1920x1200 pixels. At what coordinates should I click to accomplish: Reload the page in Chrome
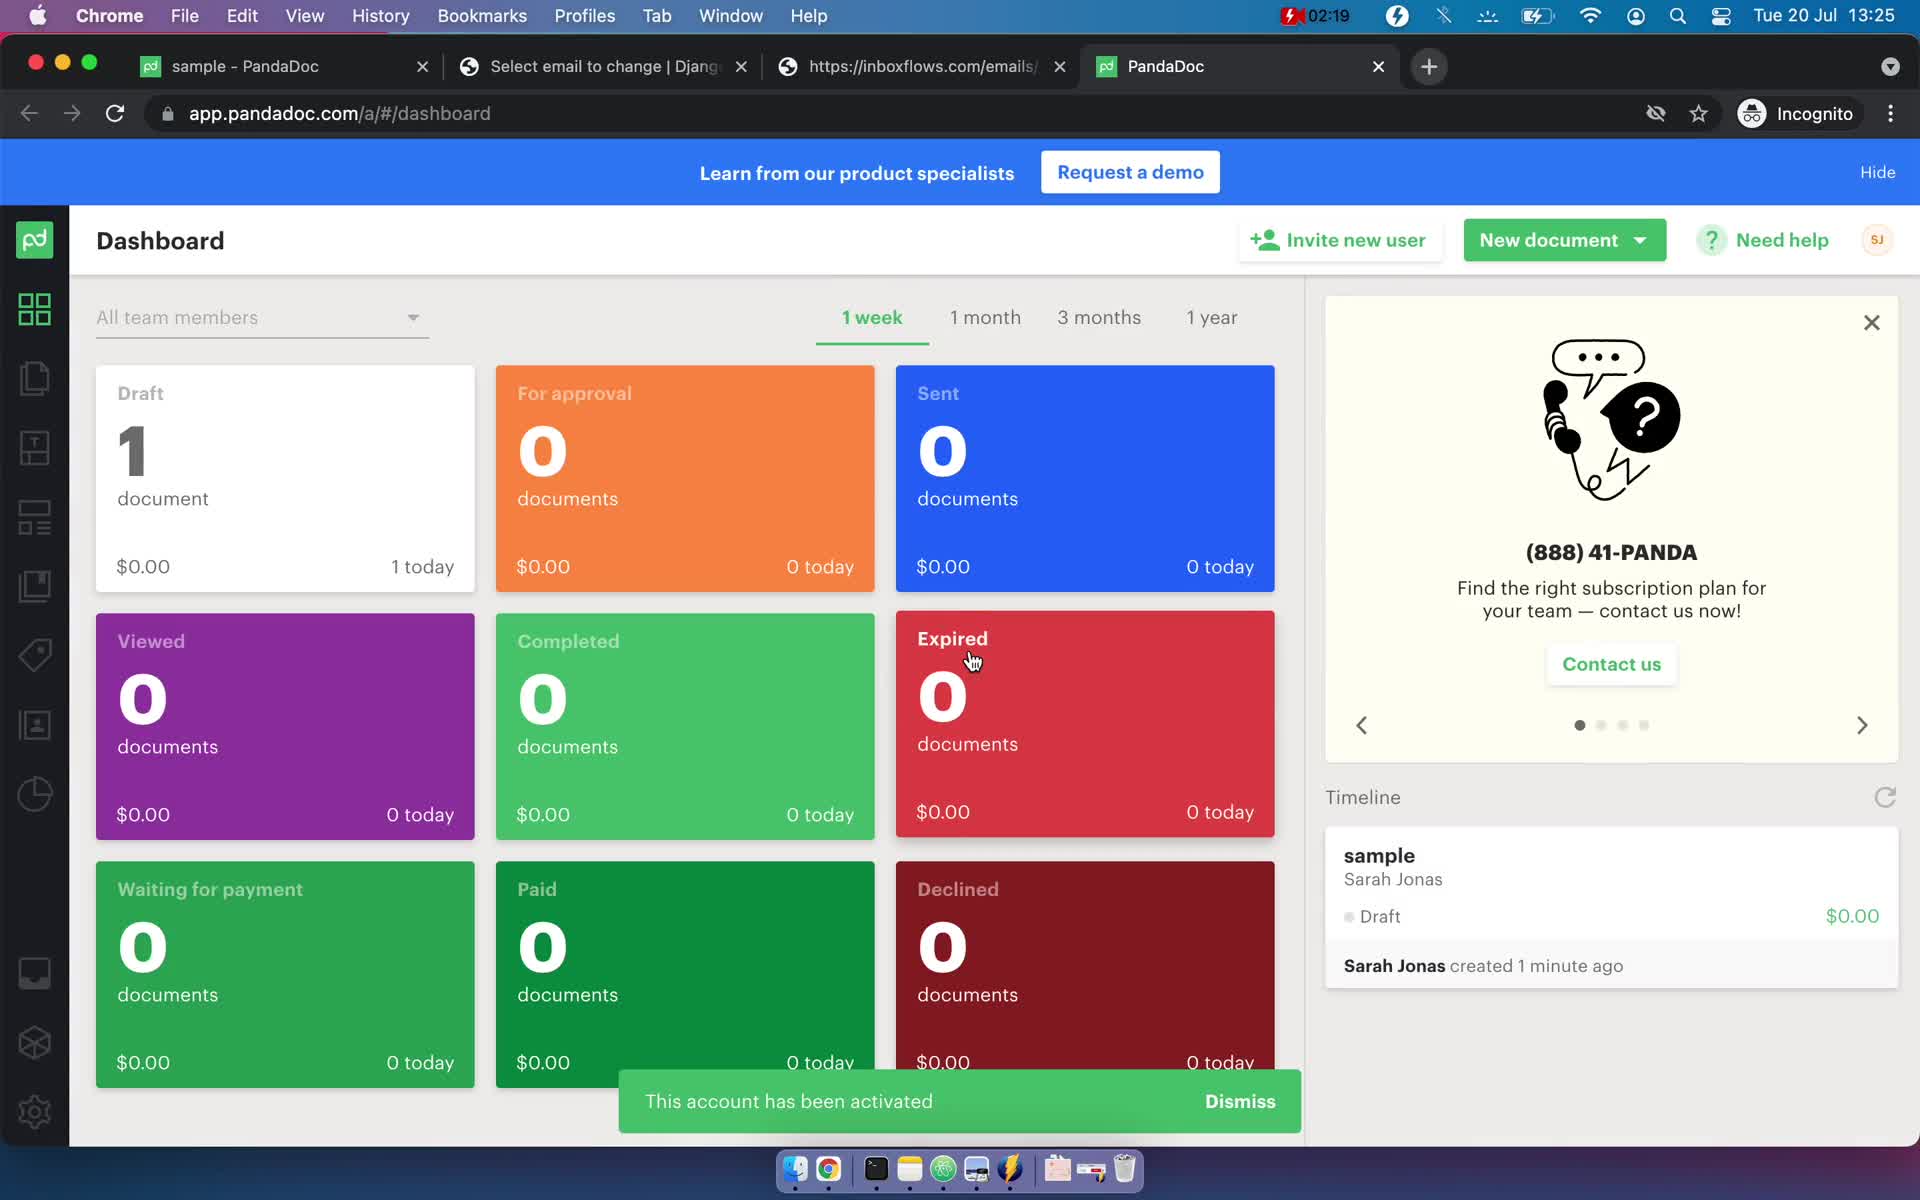pos(115,114)
